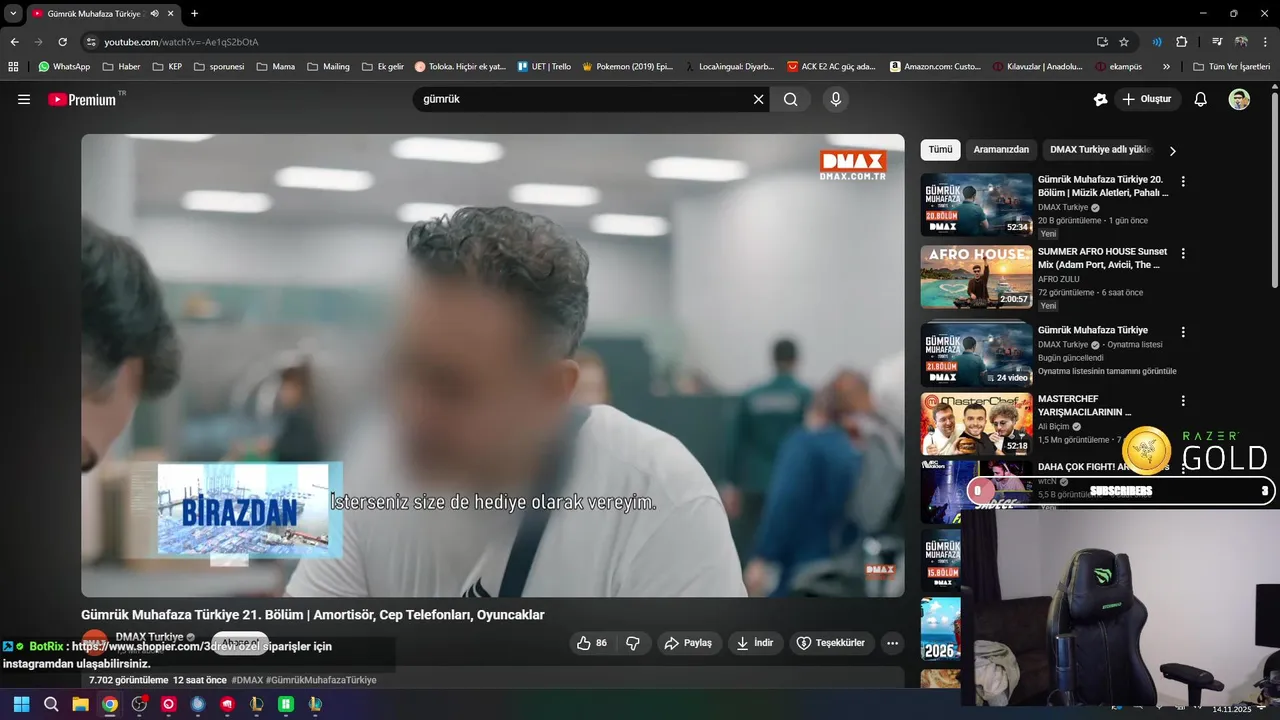Click the video title Gümrük Muhafaza Türkiye 21. Bölüm
The width and height of the screenshot is (1280, 720).
(313, 615)
